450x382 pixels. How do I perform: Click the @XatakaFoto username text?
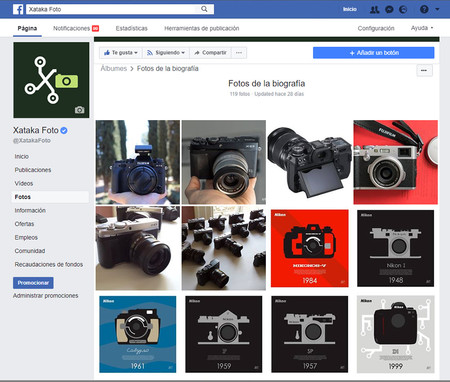(x=32, y=140)
